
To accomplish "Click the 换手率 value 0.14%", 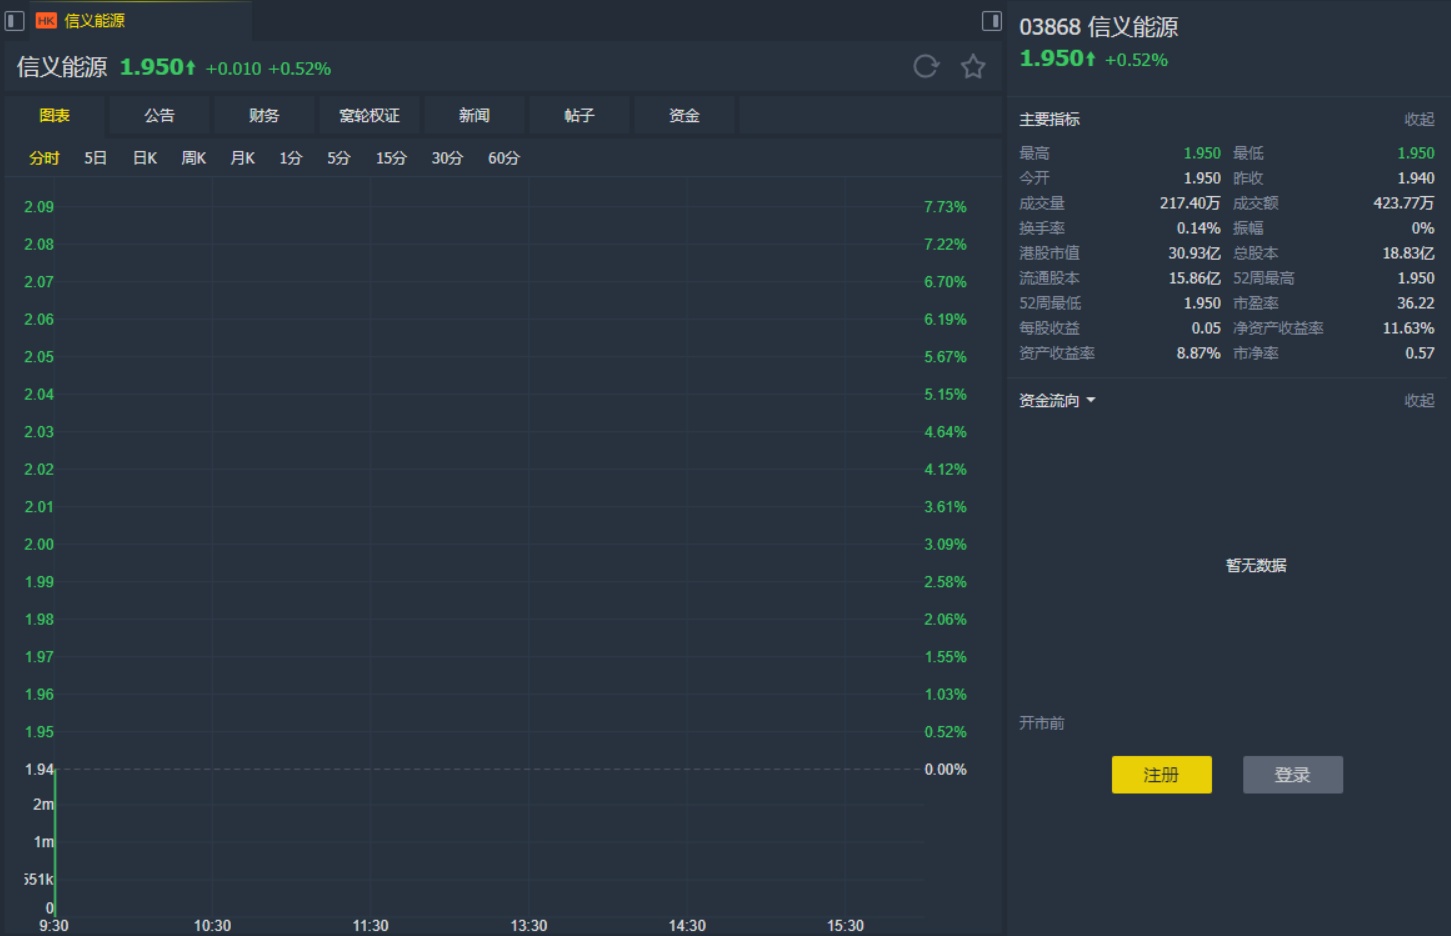I will pyautogui.click(x=1199, y=228).
